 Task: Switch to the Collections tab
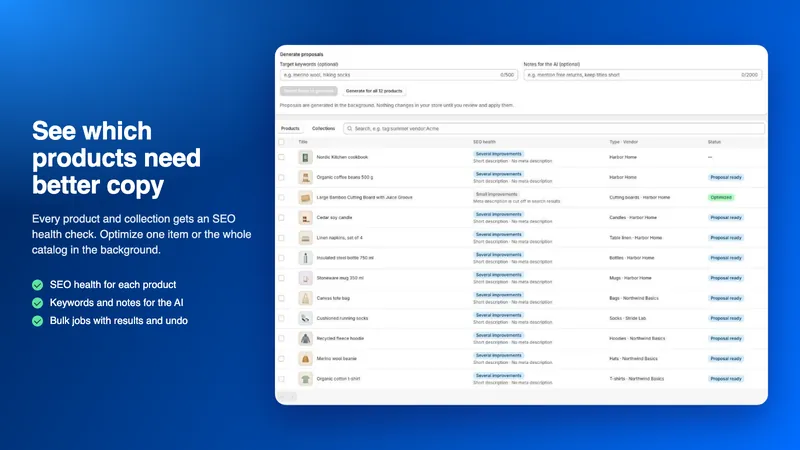[323, 129]
